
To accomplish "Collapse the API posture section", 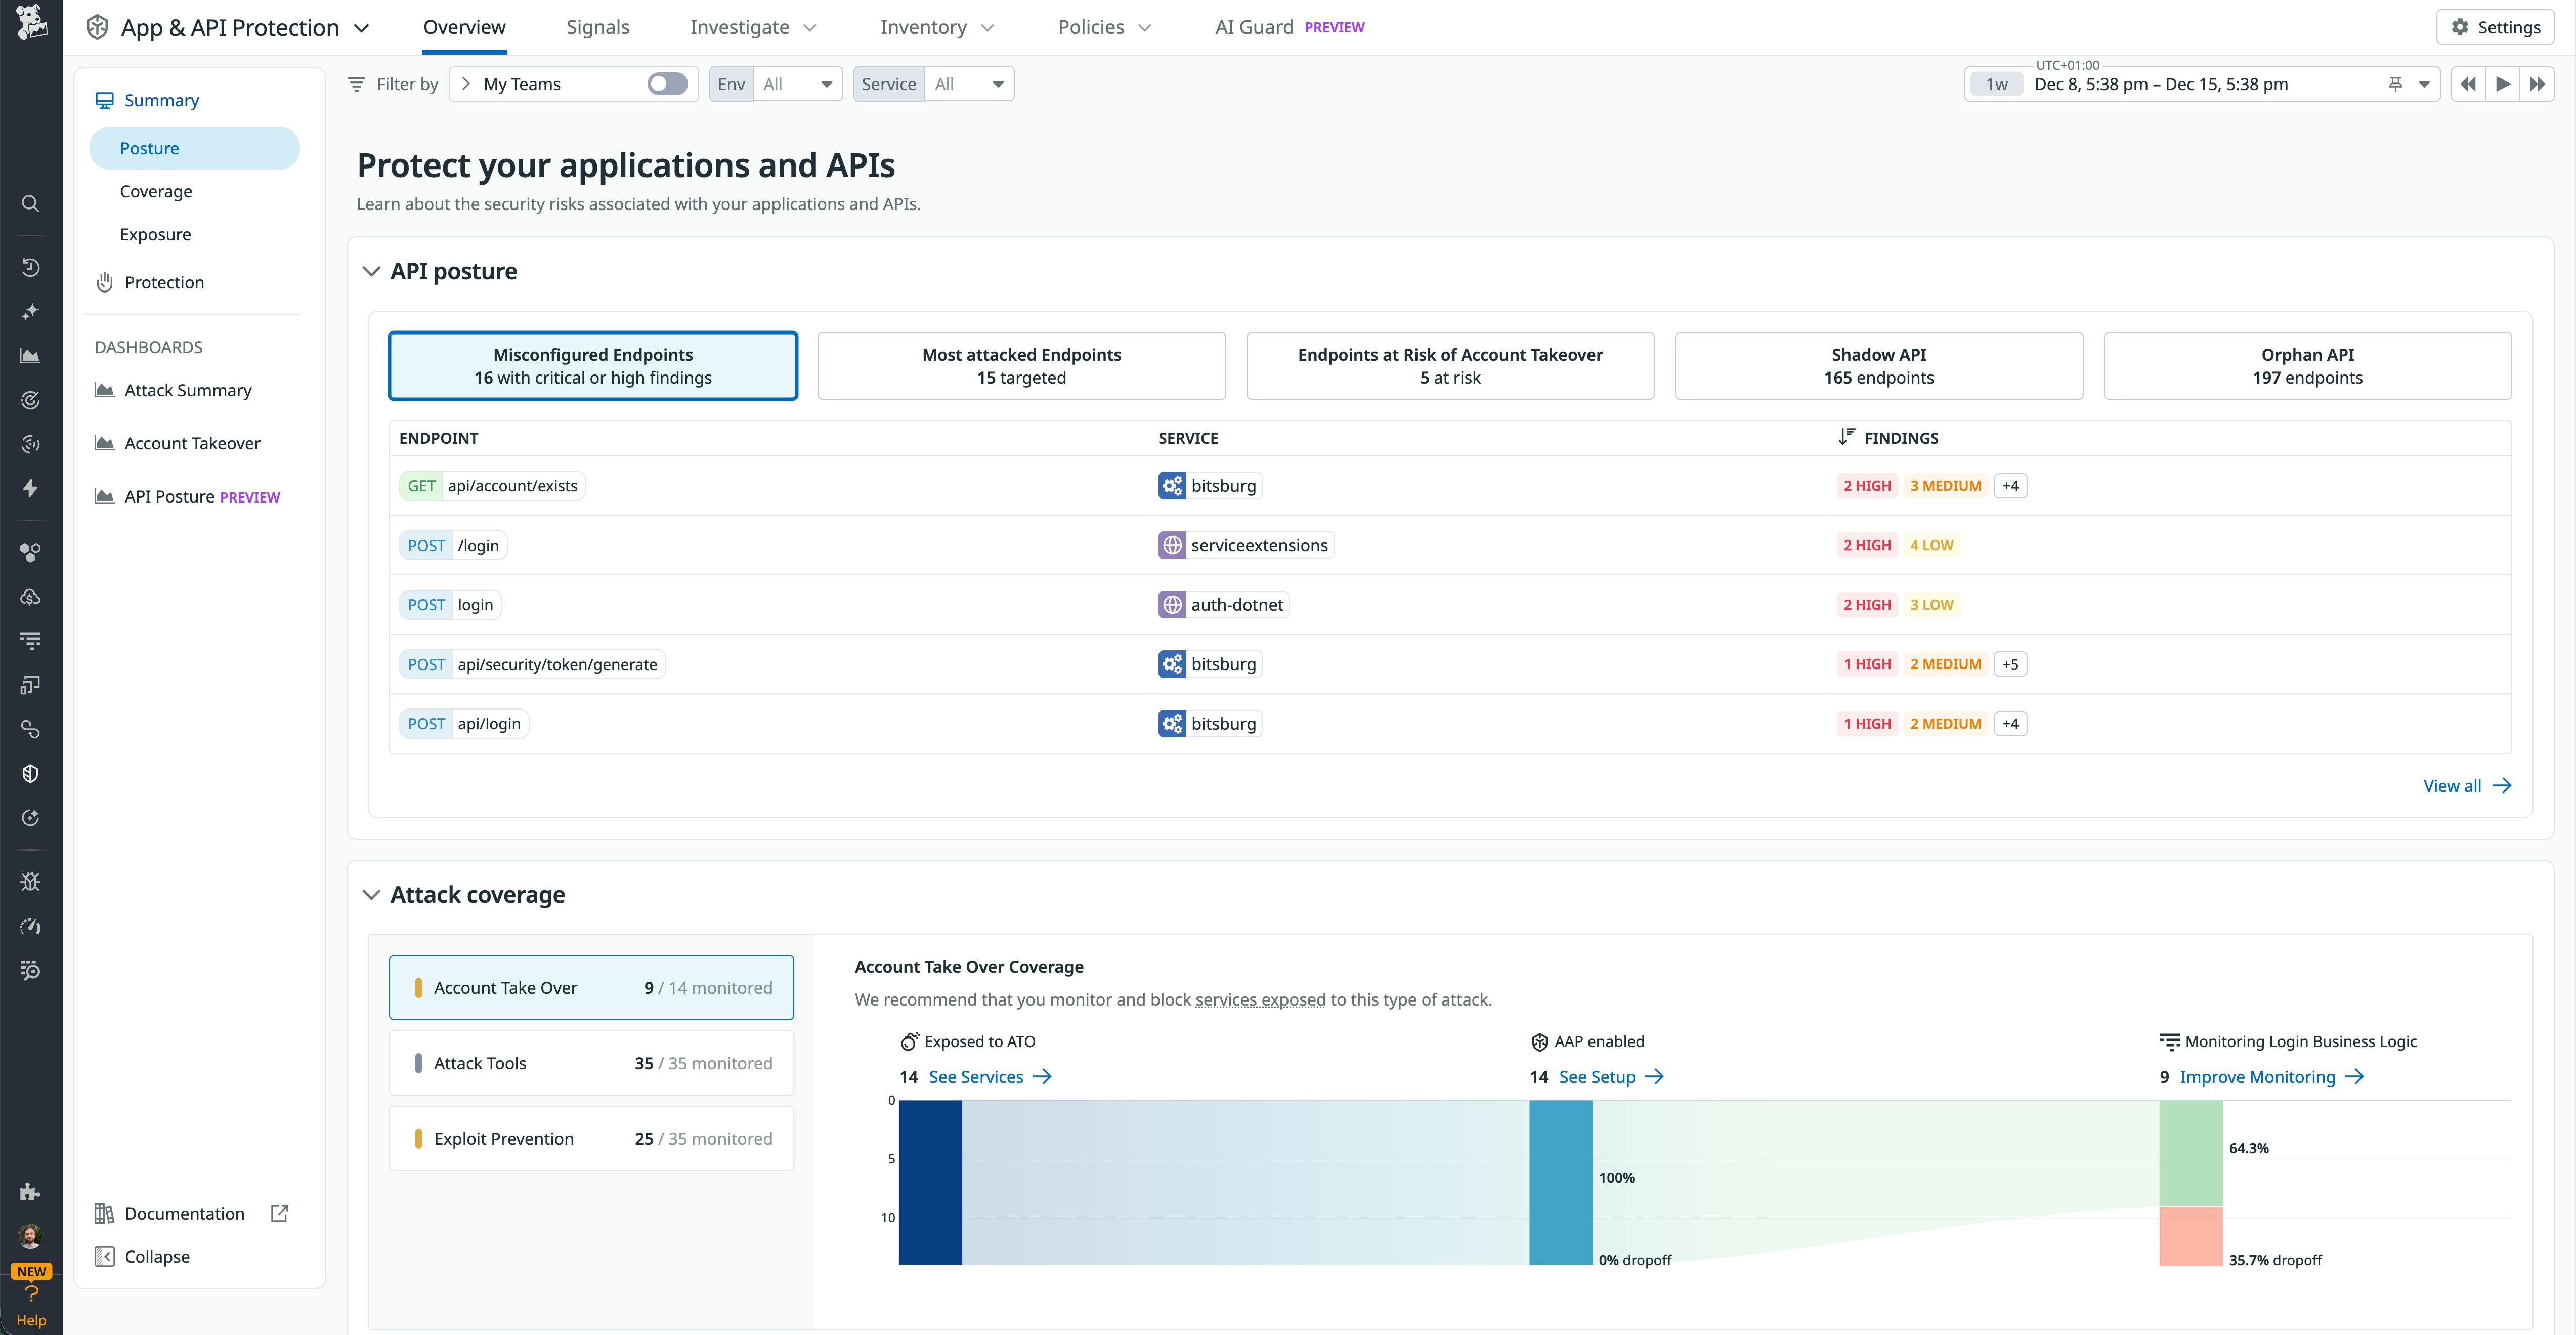I will [x=371, y=270].
